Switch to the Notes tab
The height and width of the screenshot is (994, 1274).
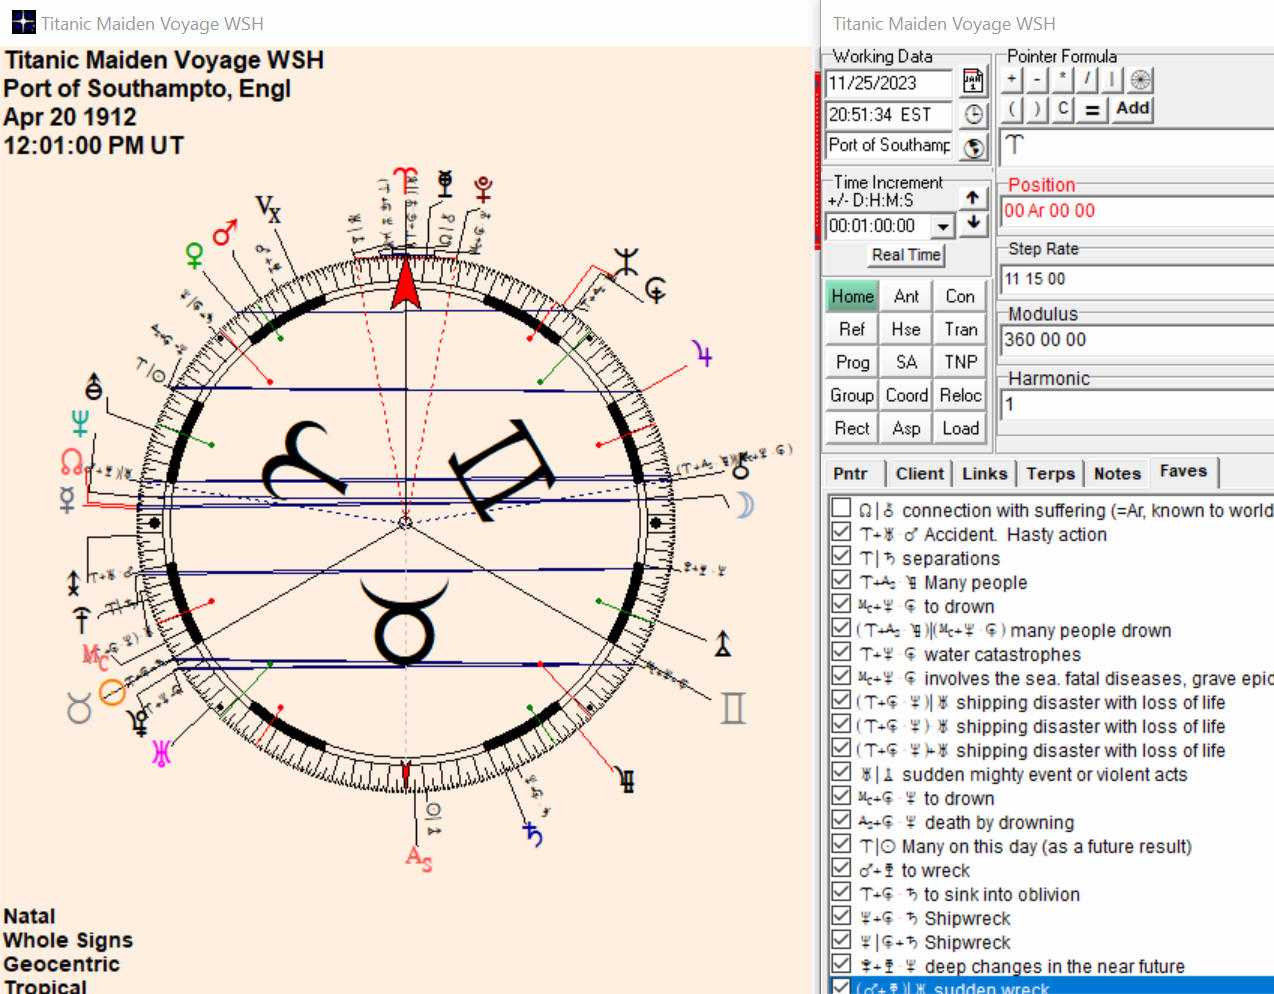[1117, 474]
